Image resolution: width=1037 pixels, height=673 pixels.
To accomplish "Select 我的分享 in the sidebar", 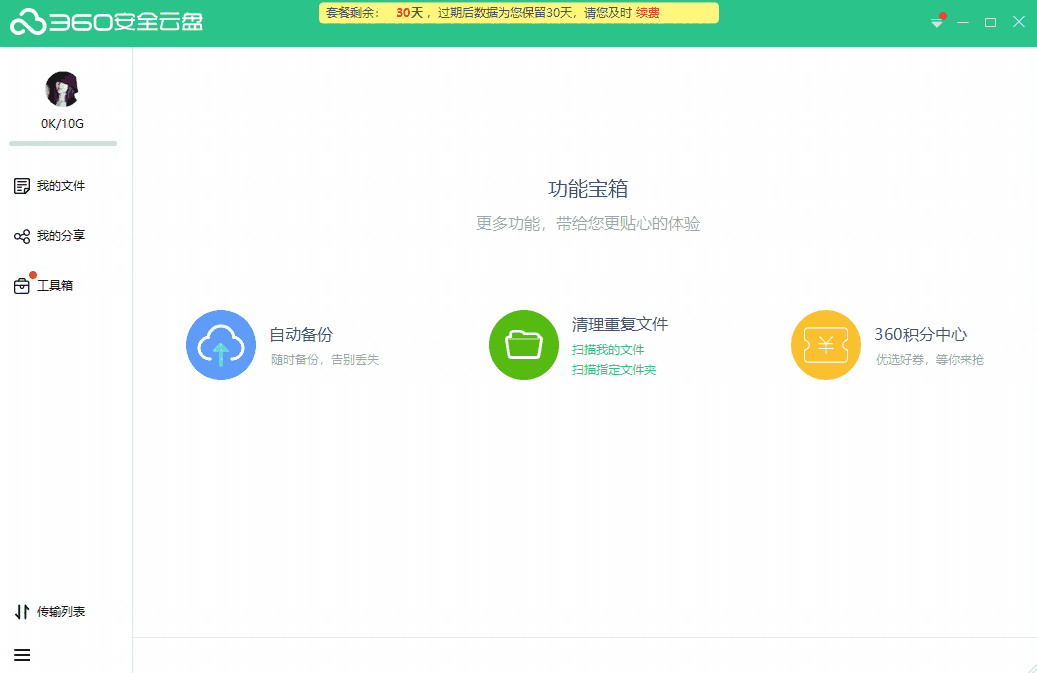I will click(61, 236).
